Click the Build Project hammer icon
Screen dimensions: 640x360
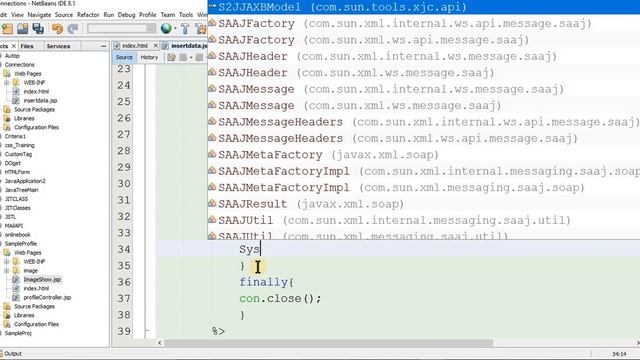point(185,29)
